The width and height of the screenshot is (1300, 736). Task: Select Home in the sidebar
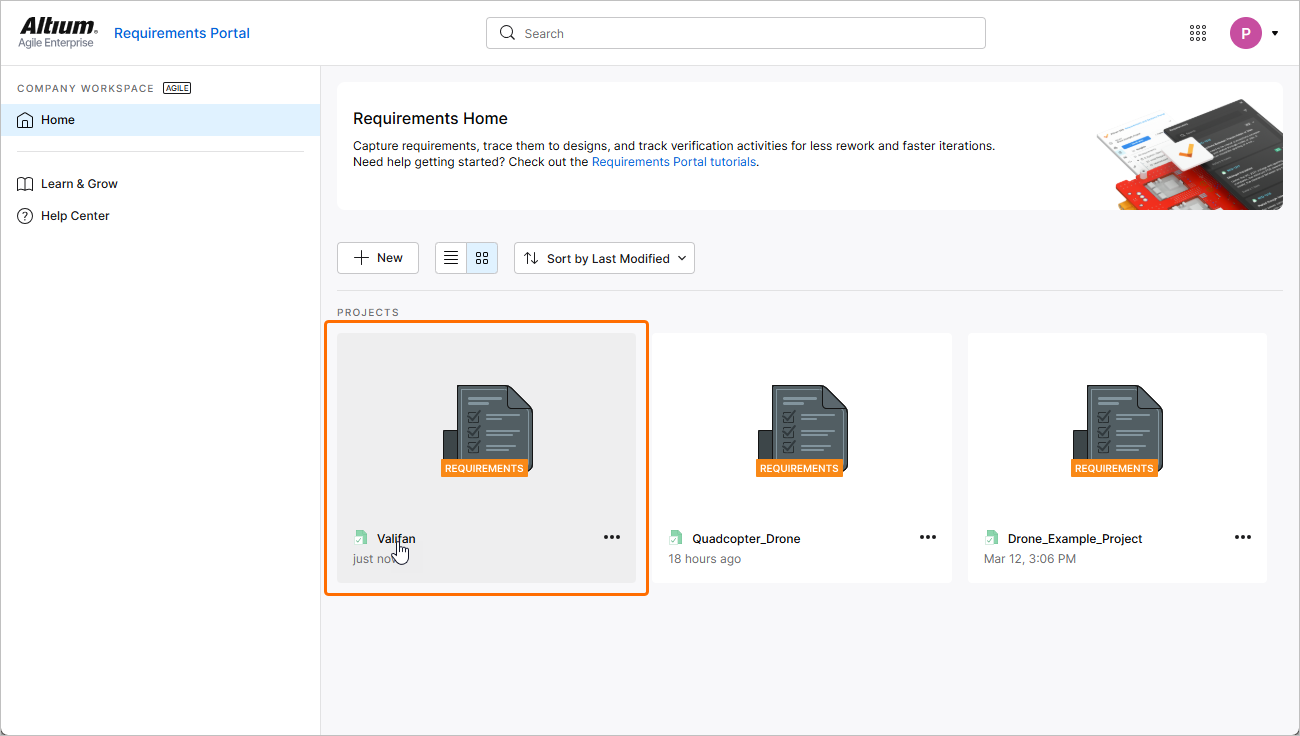58,120
